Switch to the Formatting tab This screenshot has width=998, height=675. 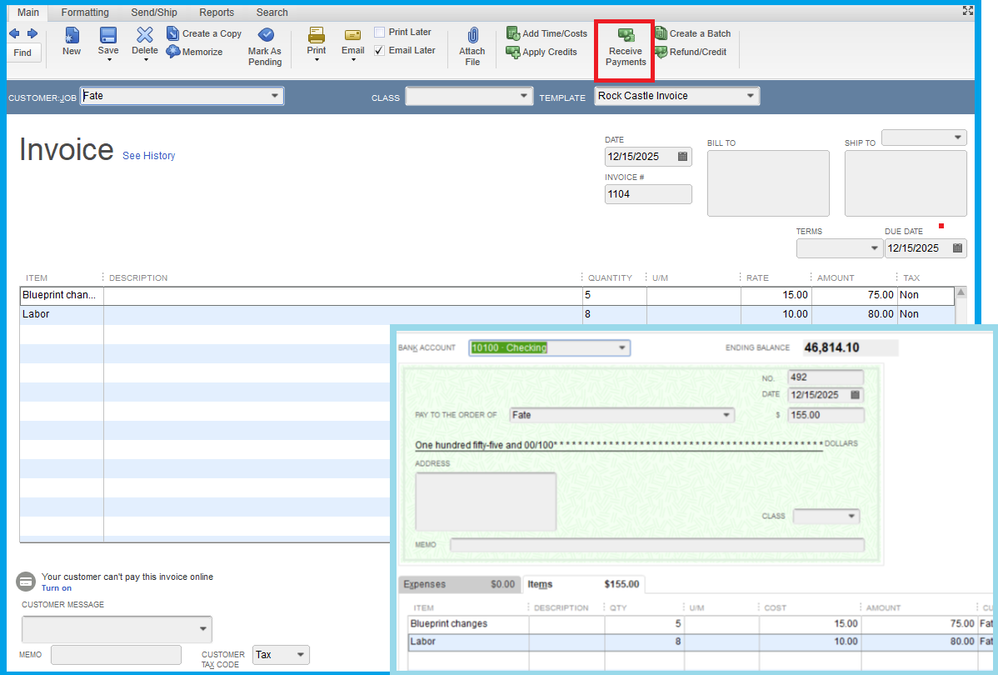pos(85,12)
